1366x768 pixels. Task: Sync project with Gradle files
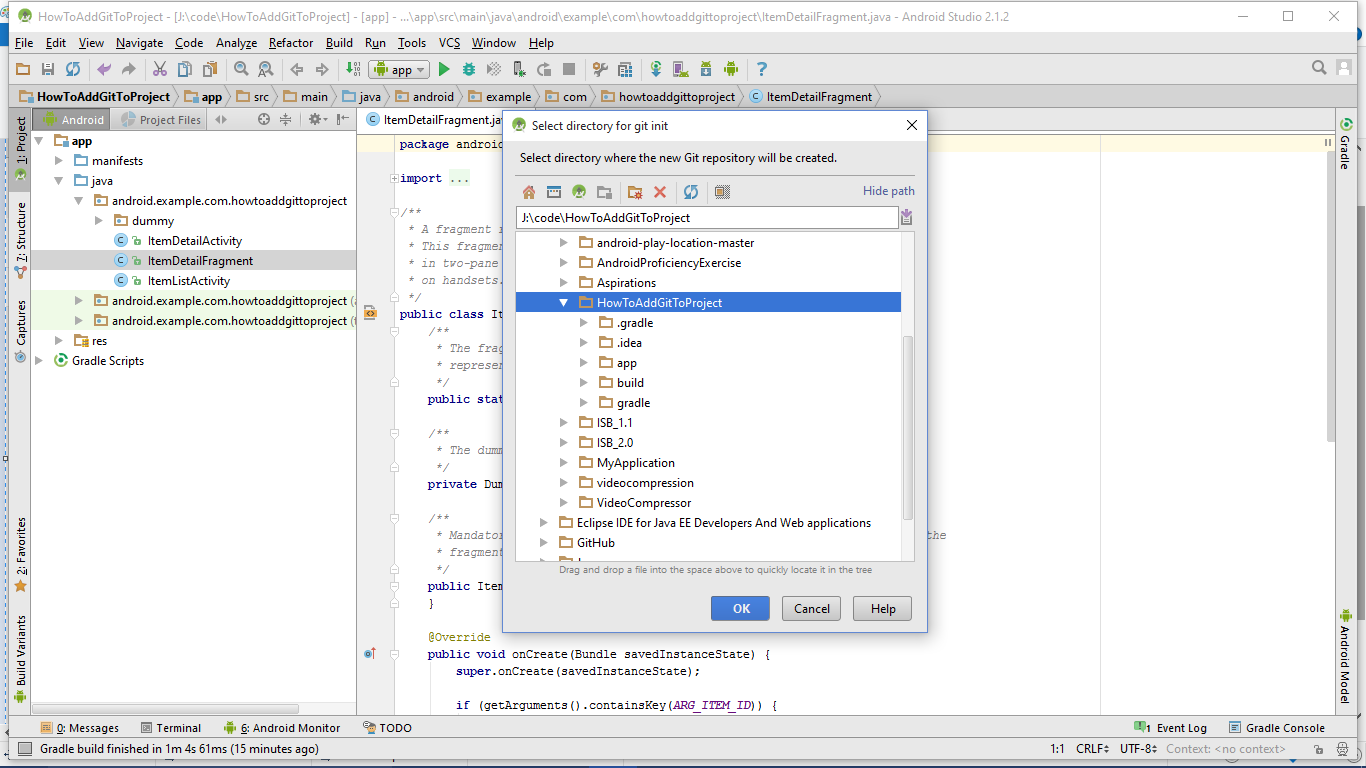pyautogui.click(x=656, y=70)
